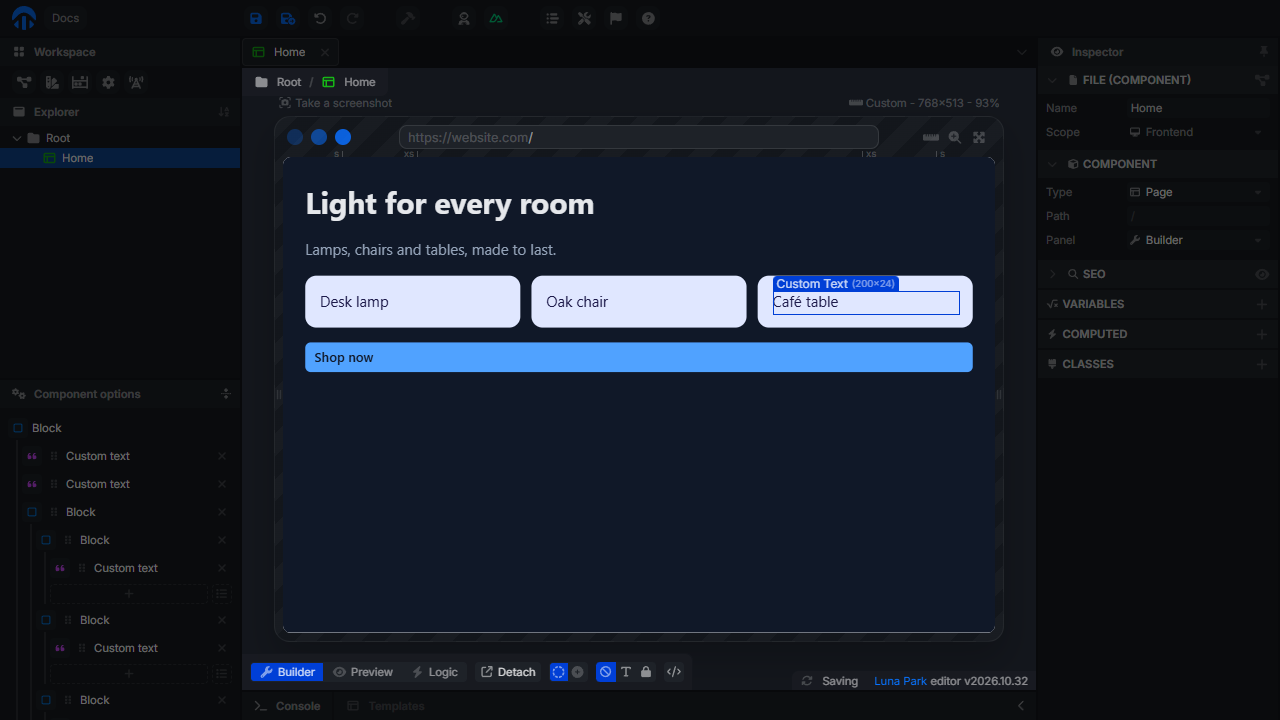The image size is (1280, 720).
Task: Pin the Inspector panel
Action: point(1263,52)
